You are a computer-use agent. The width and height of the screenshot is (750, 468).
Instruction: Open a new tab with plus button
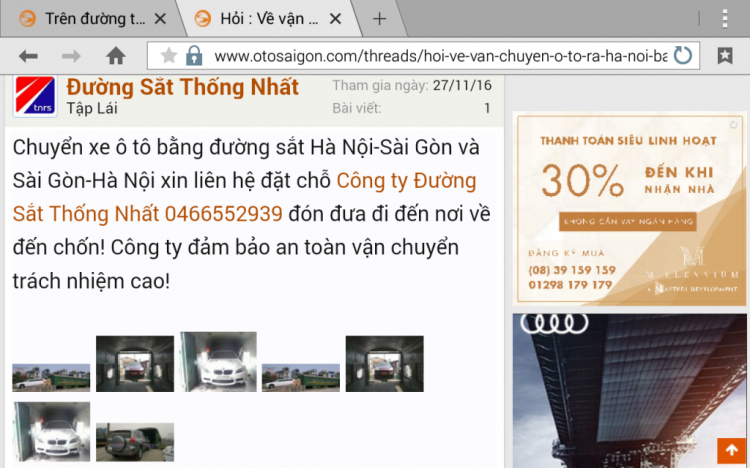379,19
